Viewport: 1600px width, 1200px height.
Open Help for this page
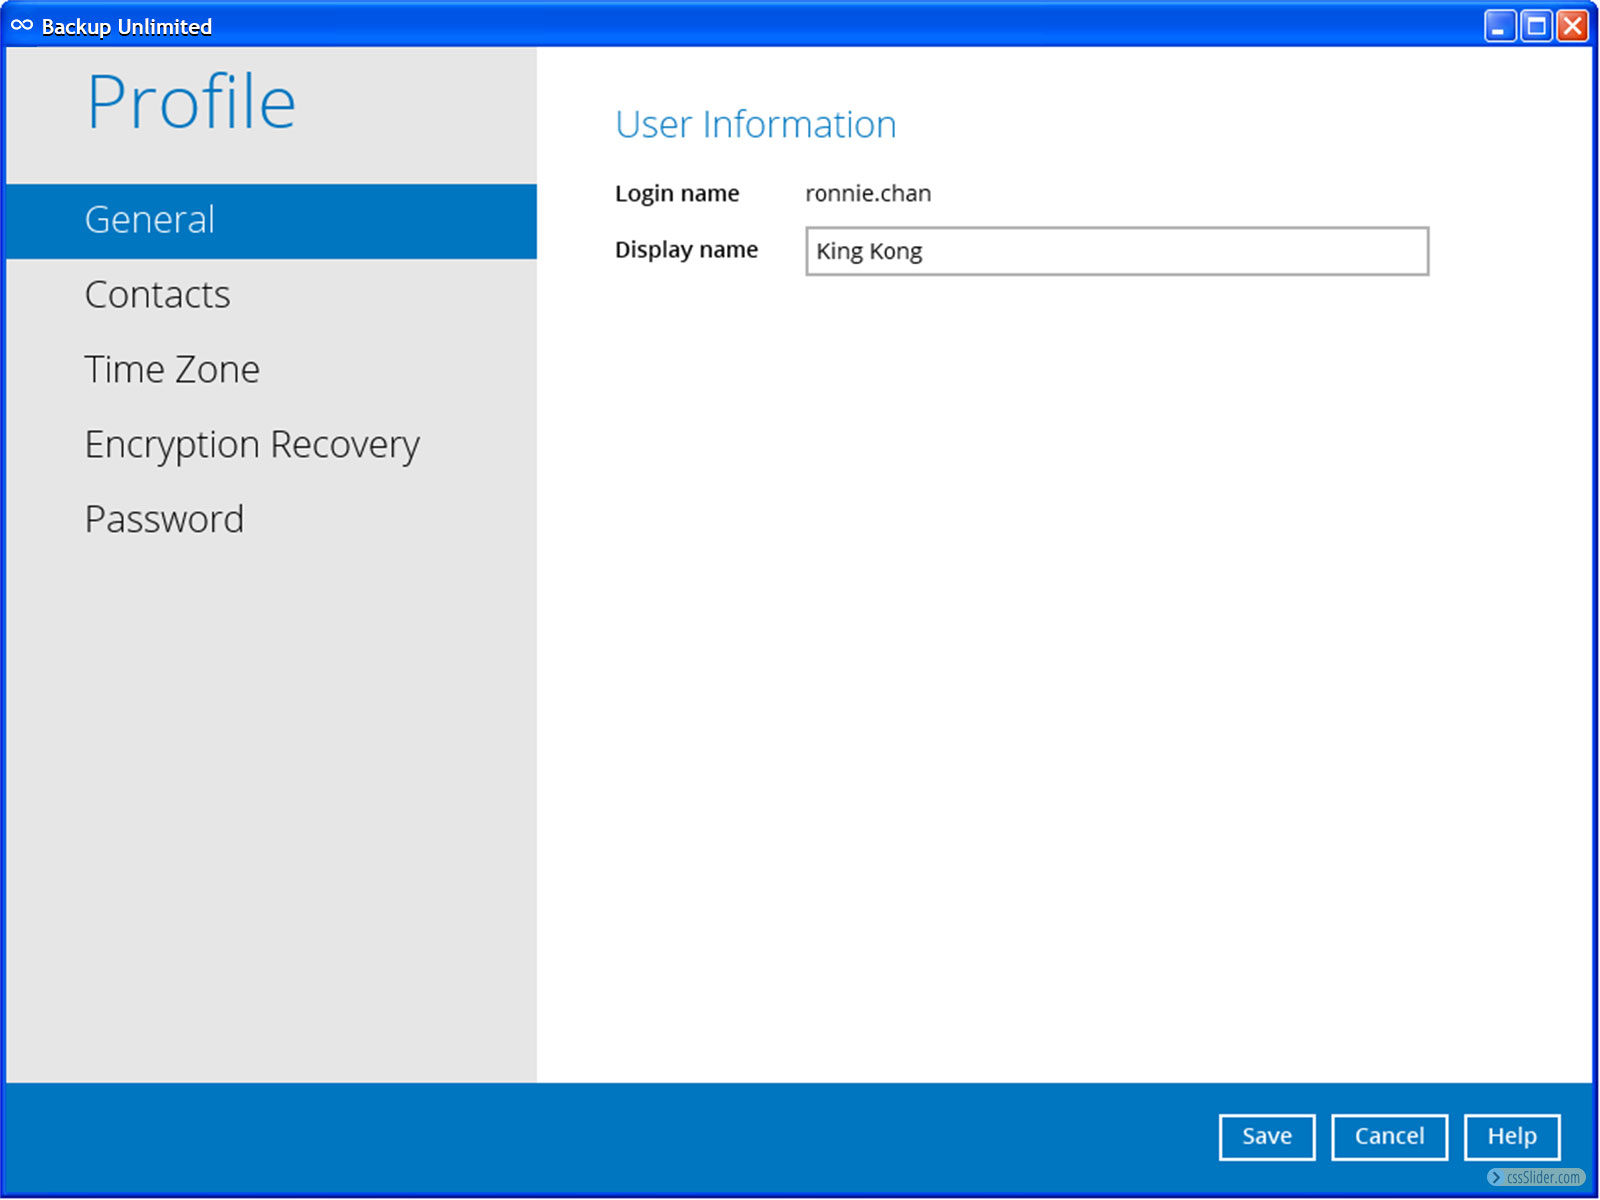tap(1511, 1137)
